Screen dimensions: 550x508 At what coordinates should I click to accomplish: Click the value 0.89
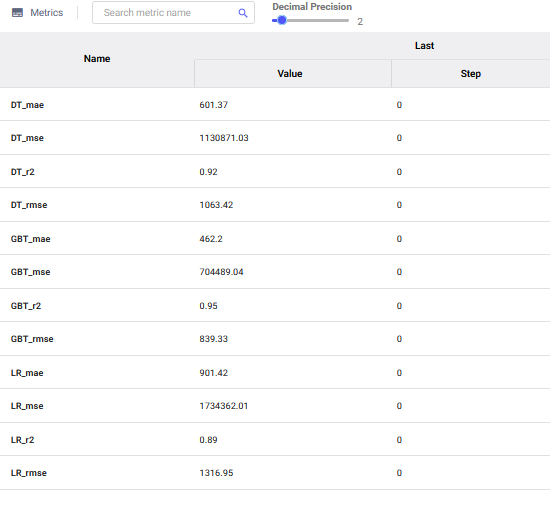click(208, 440)
